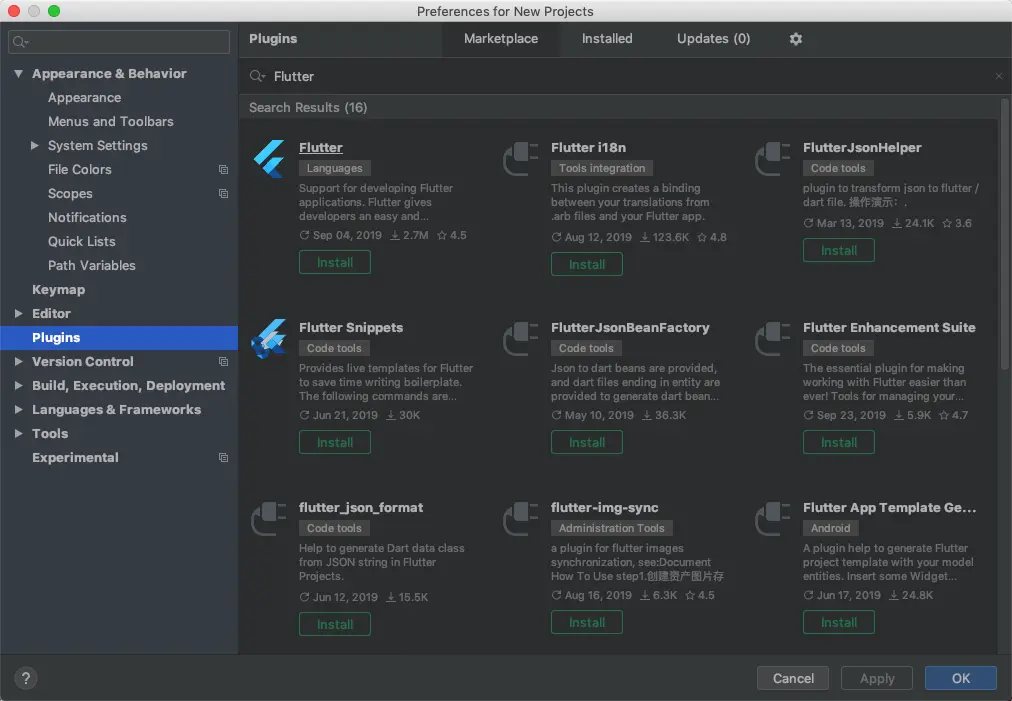Switch to the Installed tab
1012x701 pixels.
(x=607, y=39)
